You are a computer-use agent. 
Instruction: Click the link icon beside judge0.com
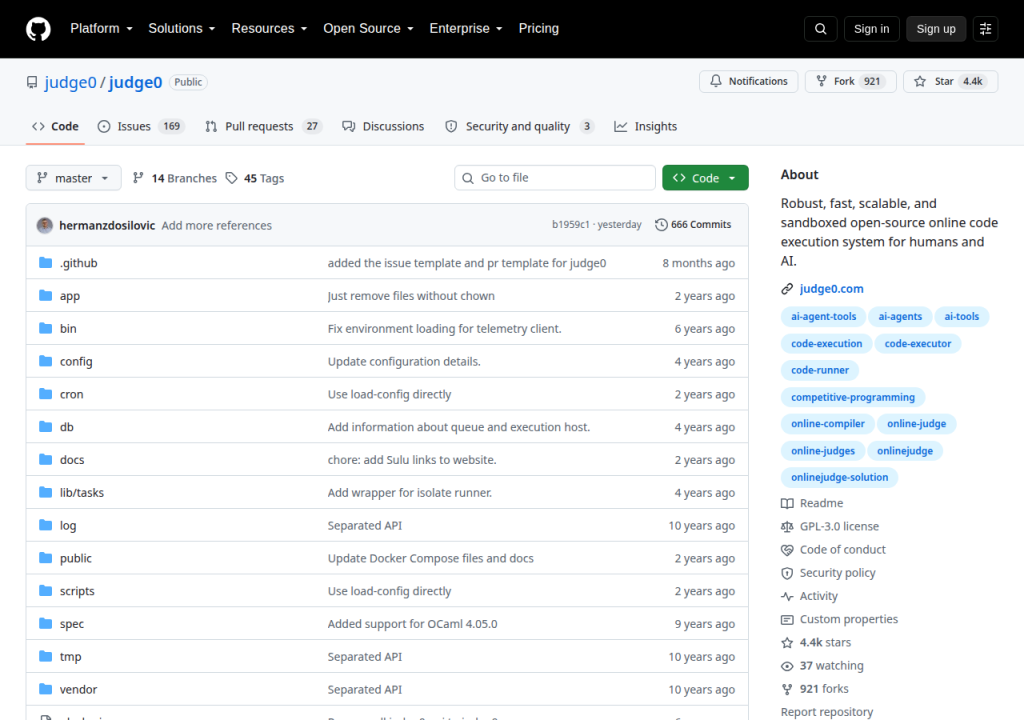[x=787, y=289]
